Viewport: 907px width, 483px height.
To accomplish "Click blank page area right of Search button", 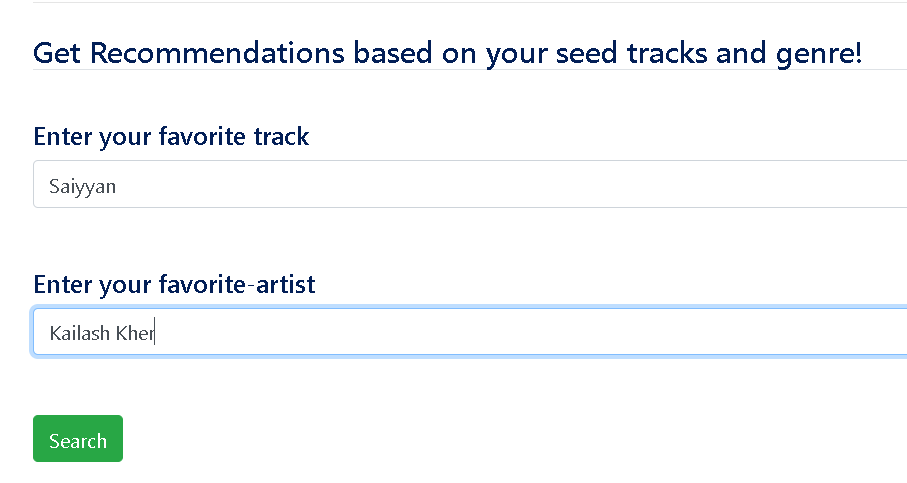I will [463, 438].
